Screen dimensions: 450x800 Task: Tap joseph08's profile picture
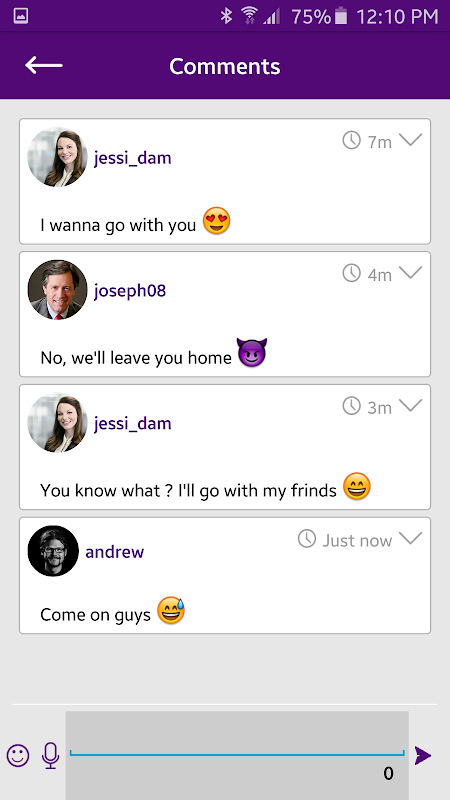(57, 290)
